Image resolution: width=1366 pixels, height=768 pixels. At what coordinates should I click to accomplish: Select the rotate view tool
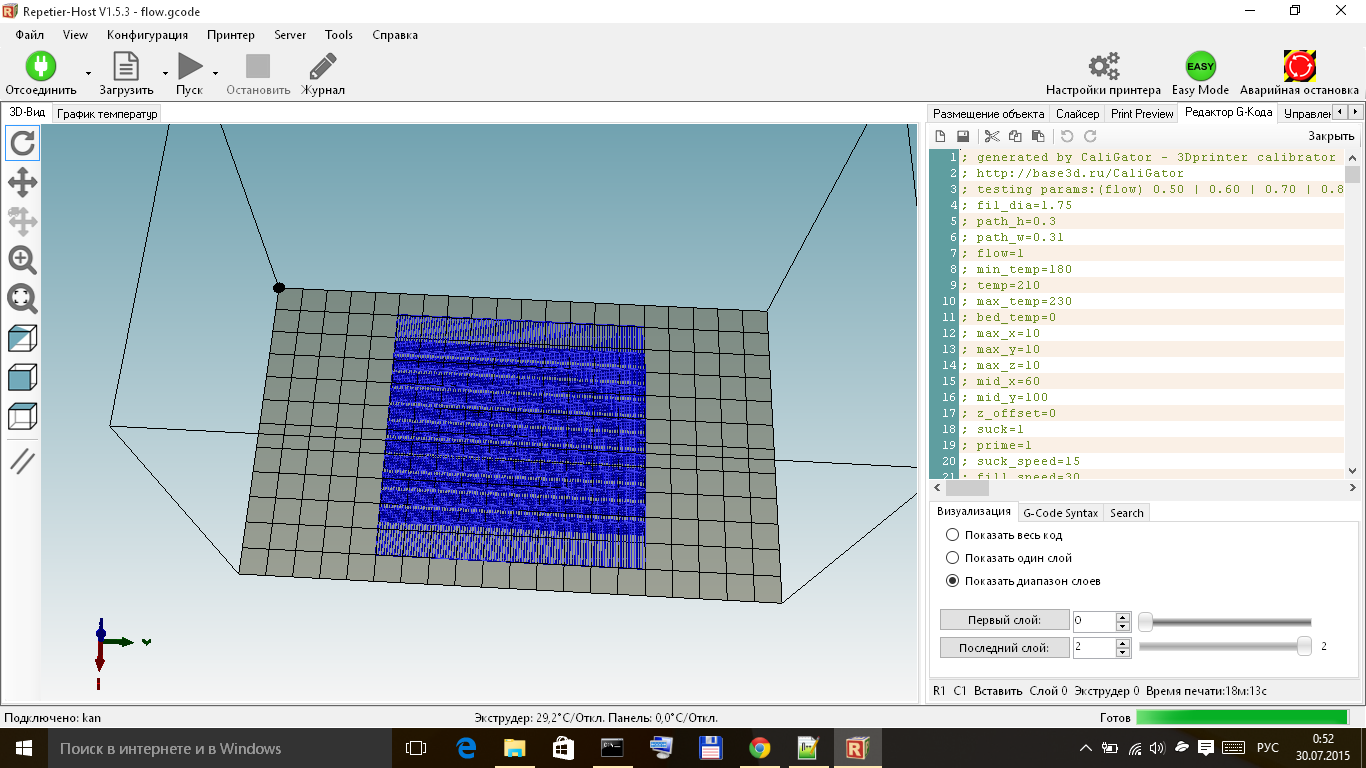coord(23,143)
